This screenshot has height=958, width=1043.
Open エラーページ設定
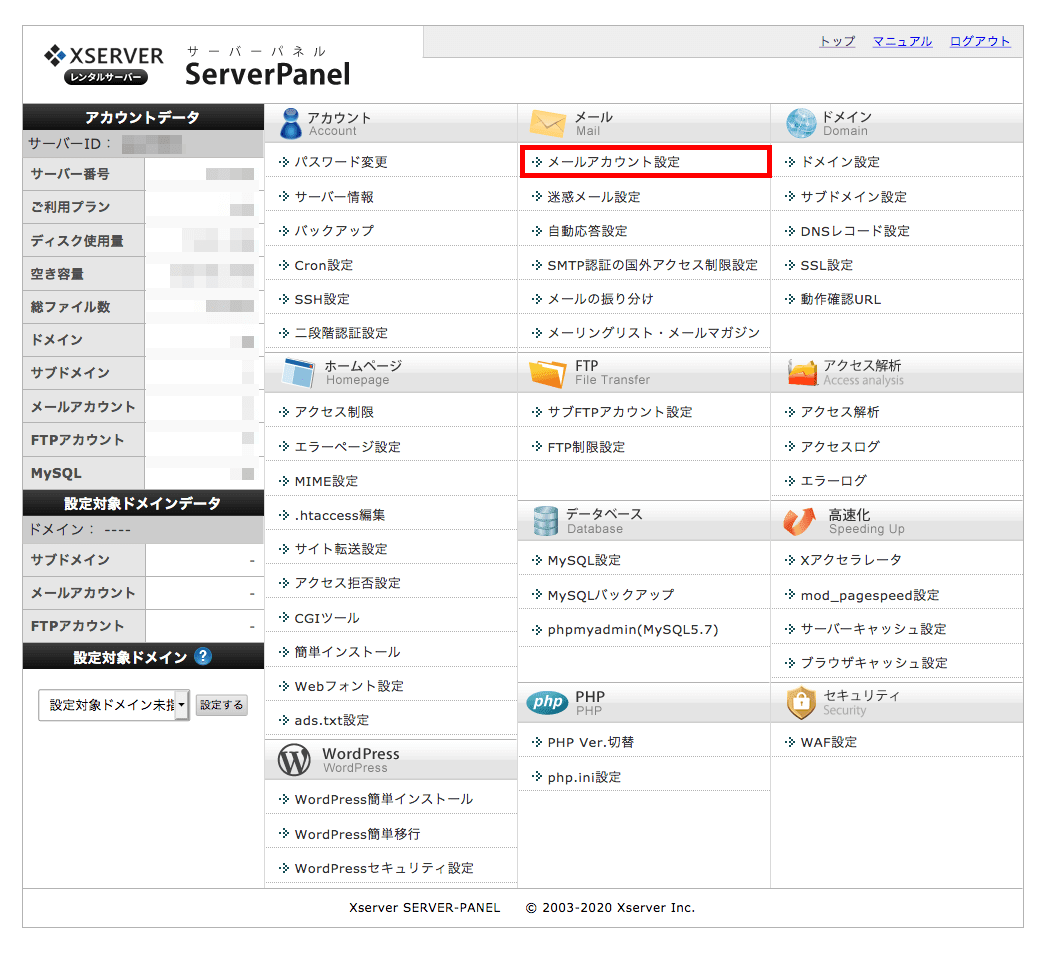(347, 446)
